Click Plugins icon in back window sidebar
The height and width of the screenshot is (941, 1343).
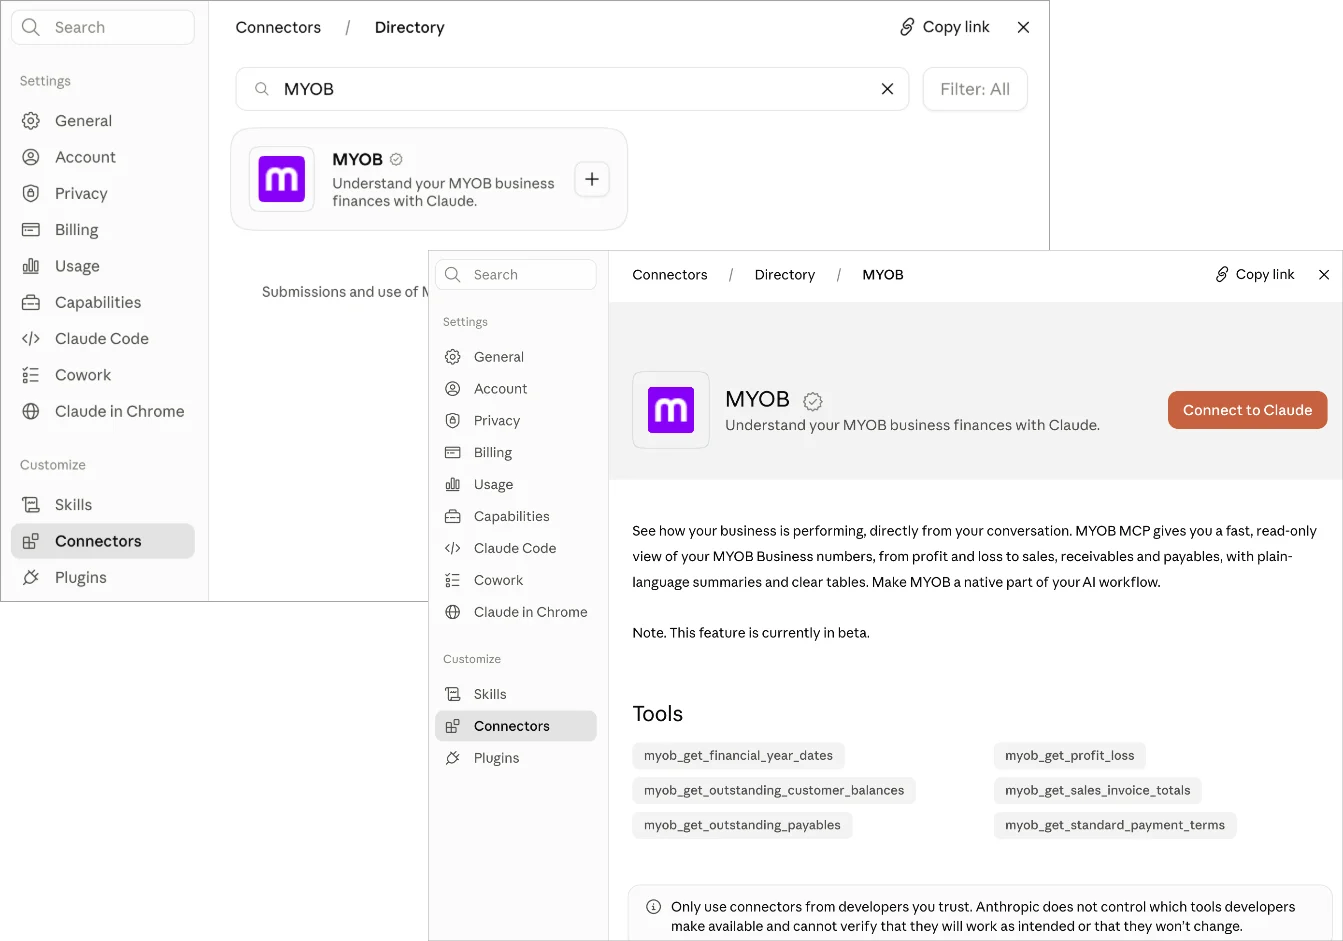coord(31,577)
